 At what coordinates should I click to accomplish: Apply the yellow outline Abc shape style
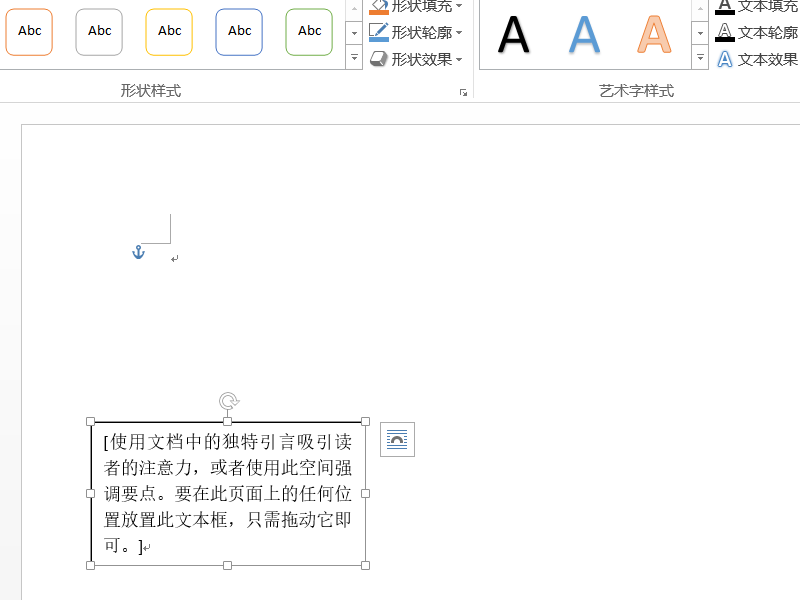pos(169,32)
